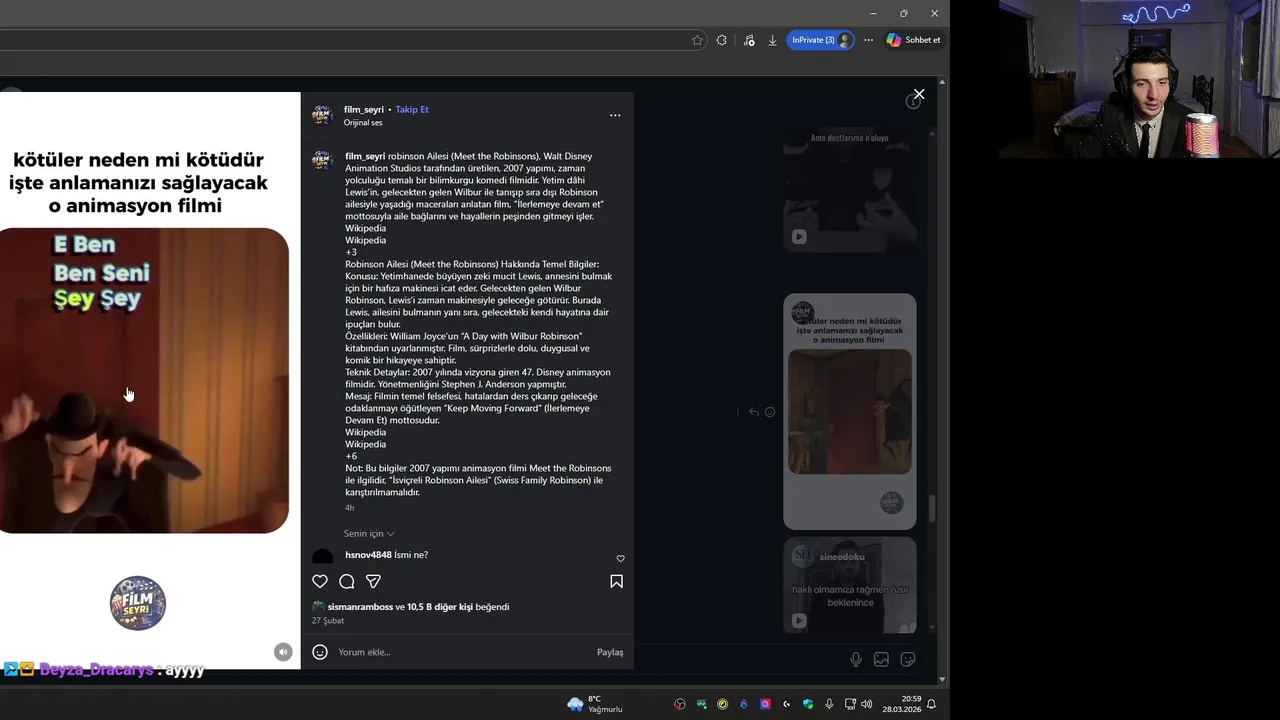Screen dimensions: 1280x720
Task: Click the 'Yorum ekle...' comment input
Action: click(x=460, y=652)
